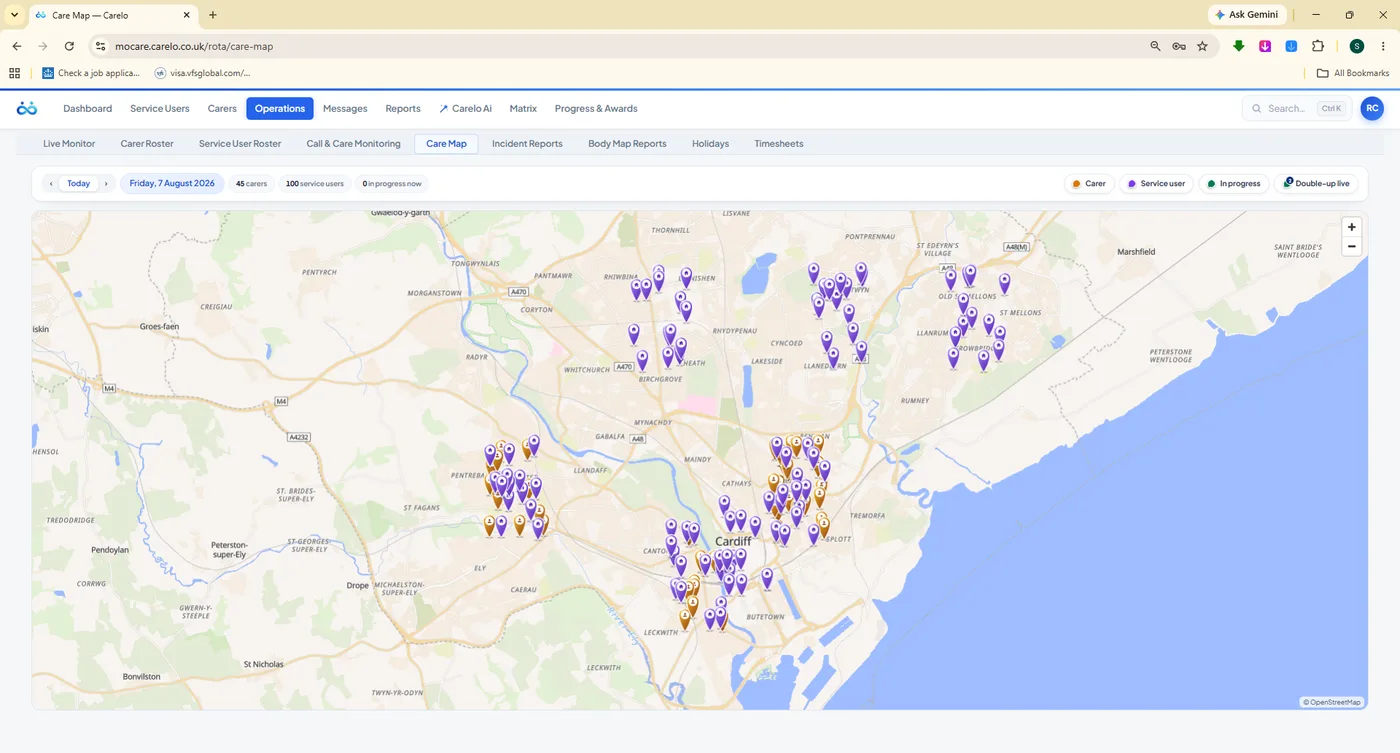1400x753 pixels.
Task: Open the Service Users menu
Action: pyautogui.click(x=160, y=108)
